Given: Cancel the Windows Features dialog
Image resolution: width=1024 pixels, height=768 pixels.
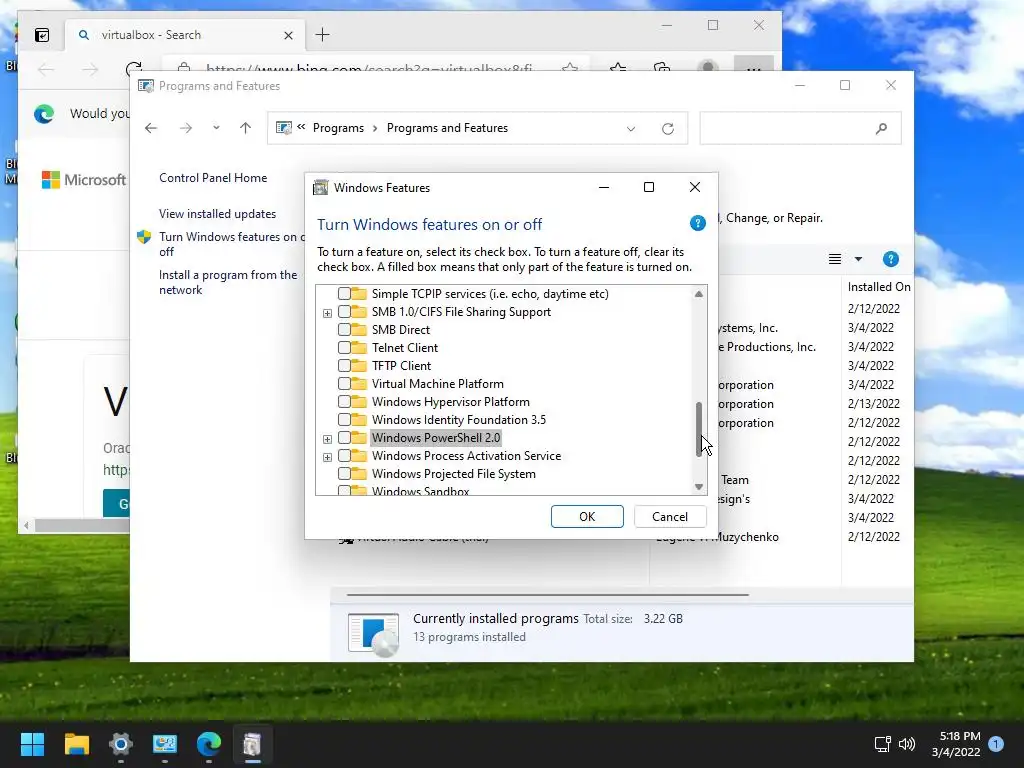Looking at the screenshot, I should (670, 517).
